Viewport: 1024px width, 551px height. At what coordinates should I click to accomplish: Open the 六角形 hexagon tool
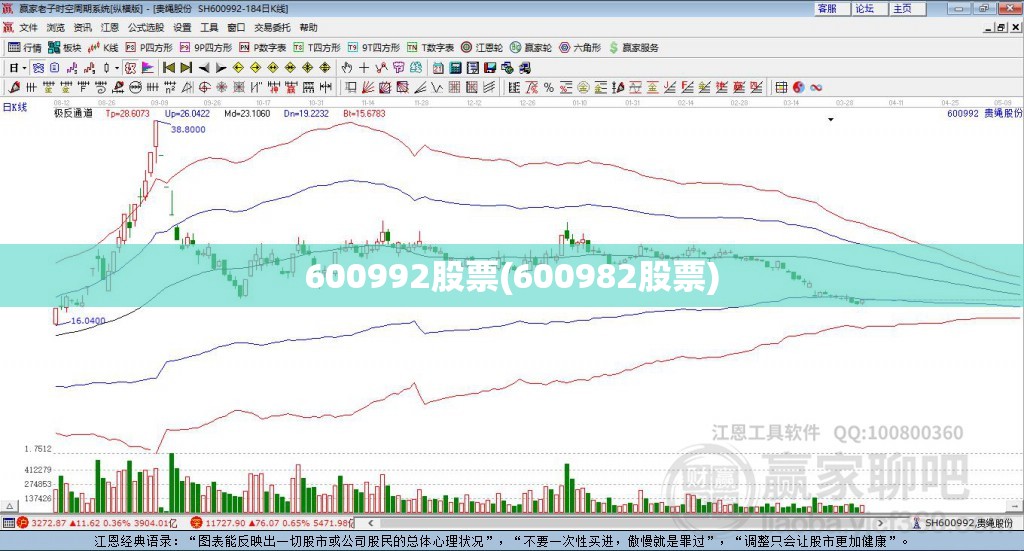coord(580,48)
